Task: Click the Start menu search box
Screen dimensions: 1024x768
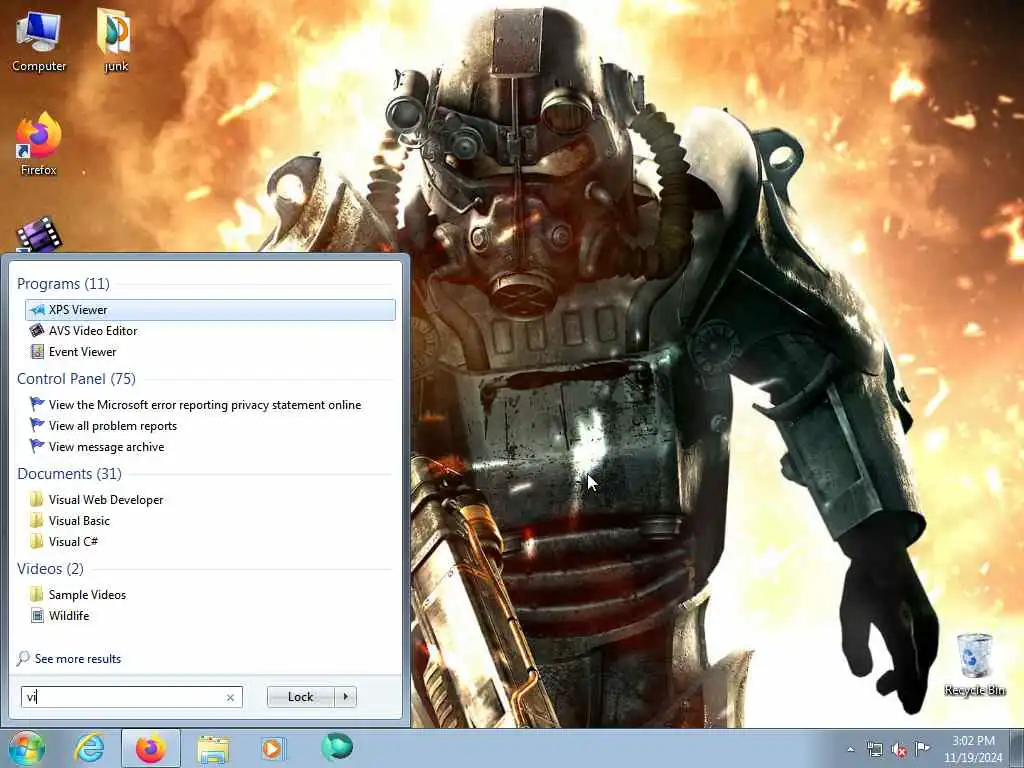Action: pos(131,697)
